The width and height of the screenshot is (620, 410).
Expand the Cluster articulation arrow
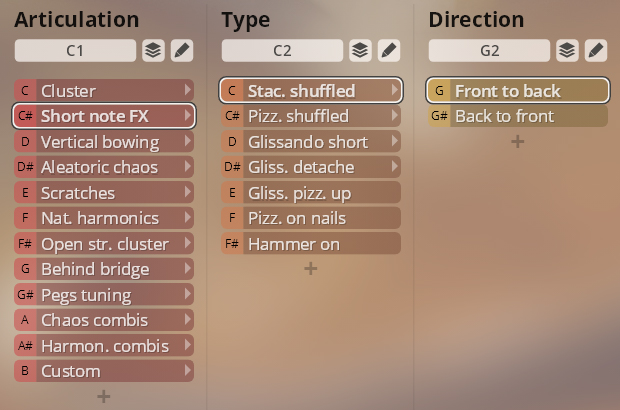[x=188, y=91]
